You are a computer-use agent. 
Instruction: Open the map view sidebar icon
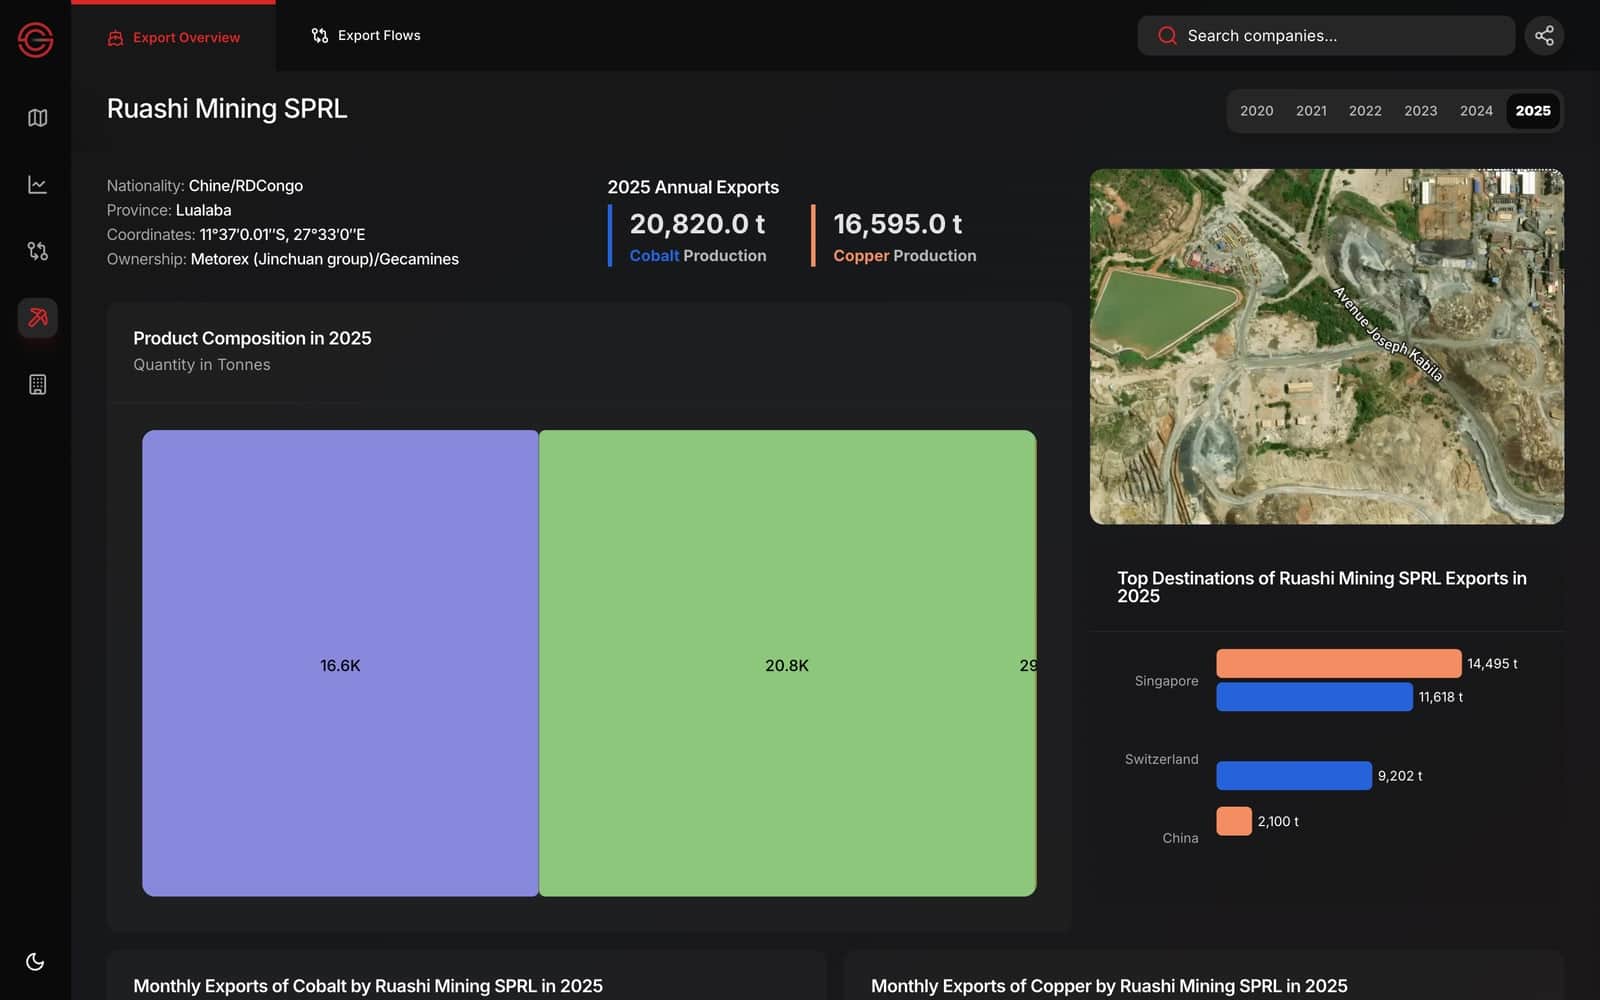click(x=37, y=118)
